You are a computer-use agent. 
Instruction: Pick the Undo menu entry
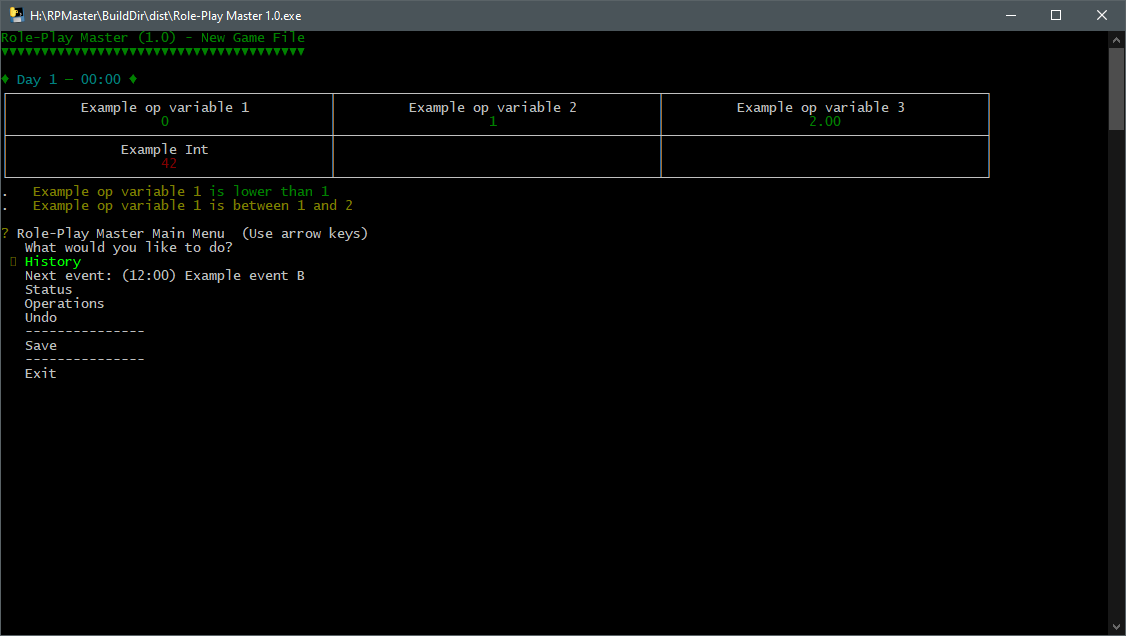click(41, 317)
